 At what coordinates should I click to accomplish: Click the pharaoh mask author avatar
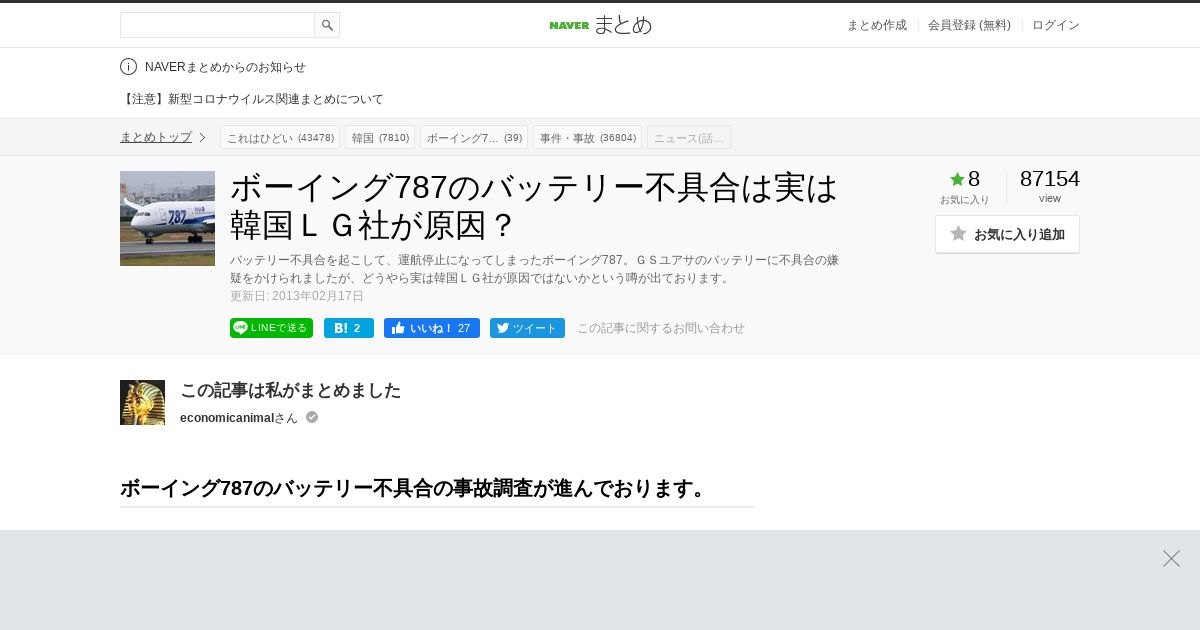coord(142,402)
